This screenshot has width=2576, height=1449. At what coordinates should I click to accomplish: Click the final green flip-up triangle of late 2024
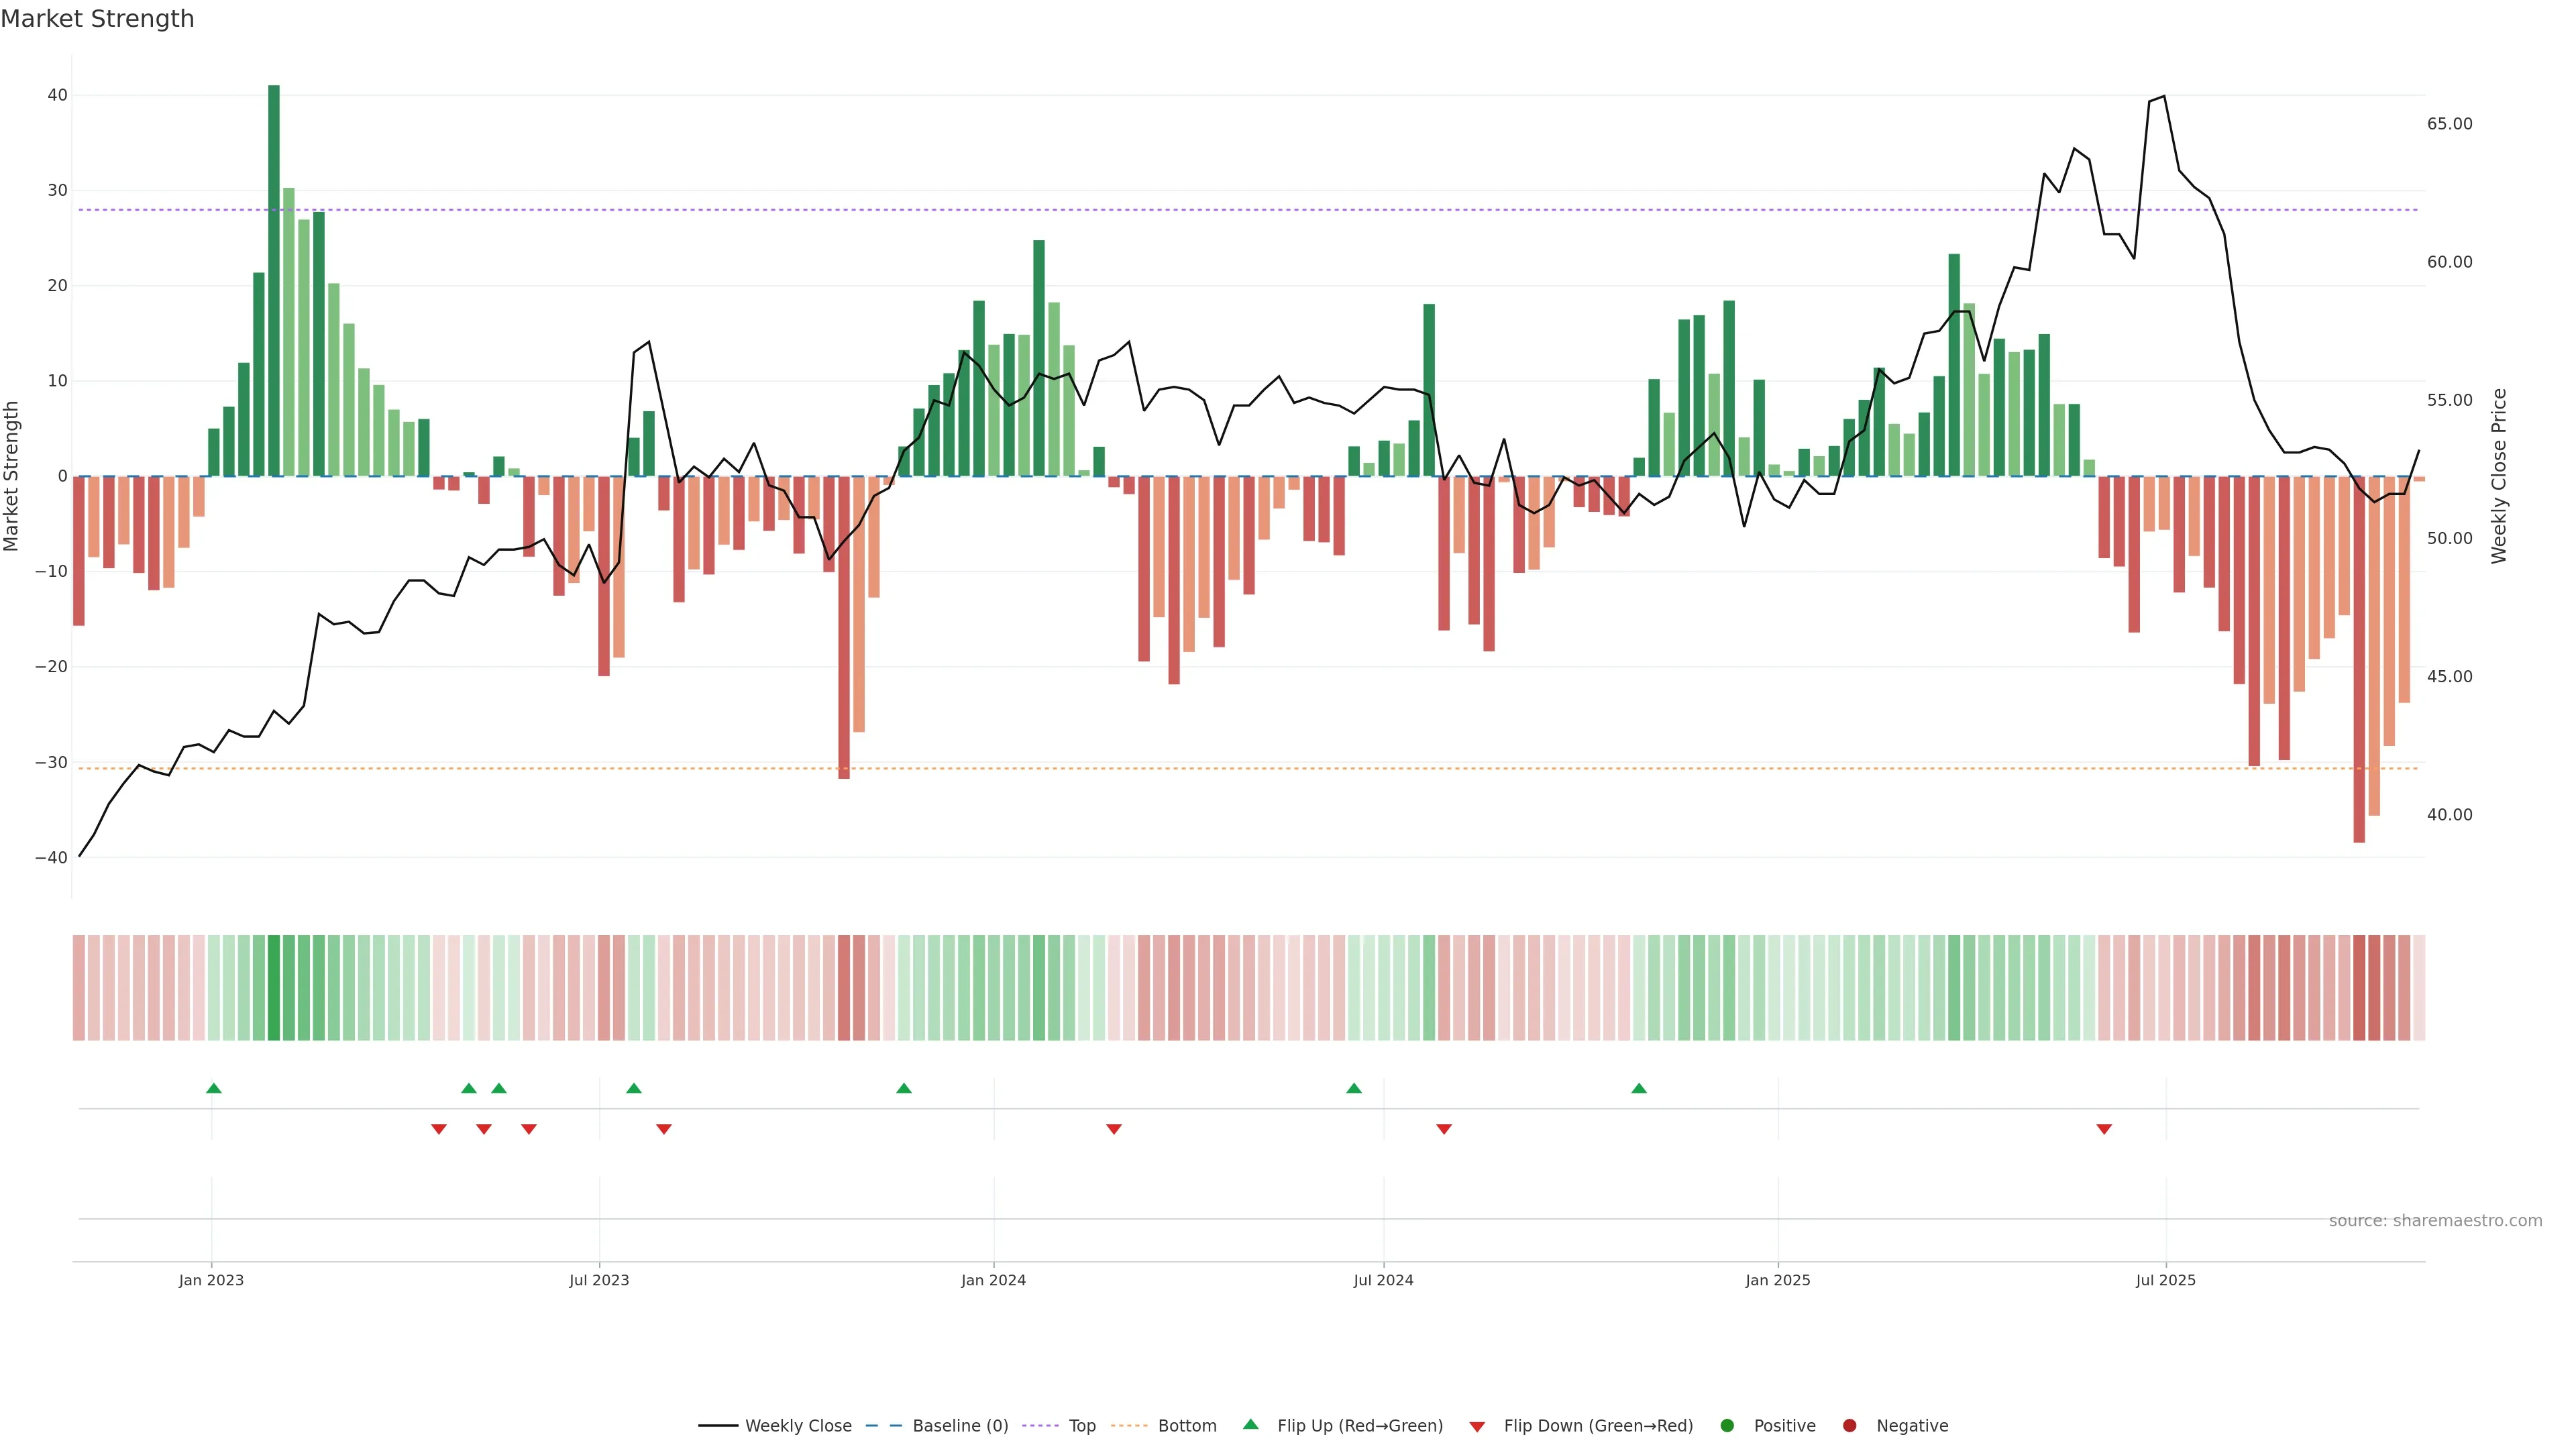pyautogui.click(x=1639, y=1088)
